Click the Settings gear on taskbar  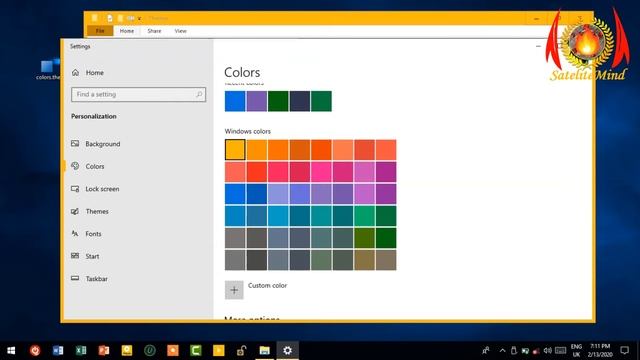click(x=287, y=350)
